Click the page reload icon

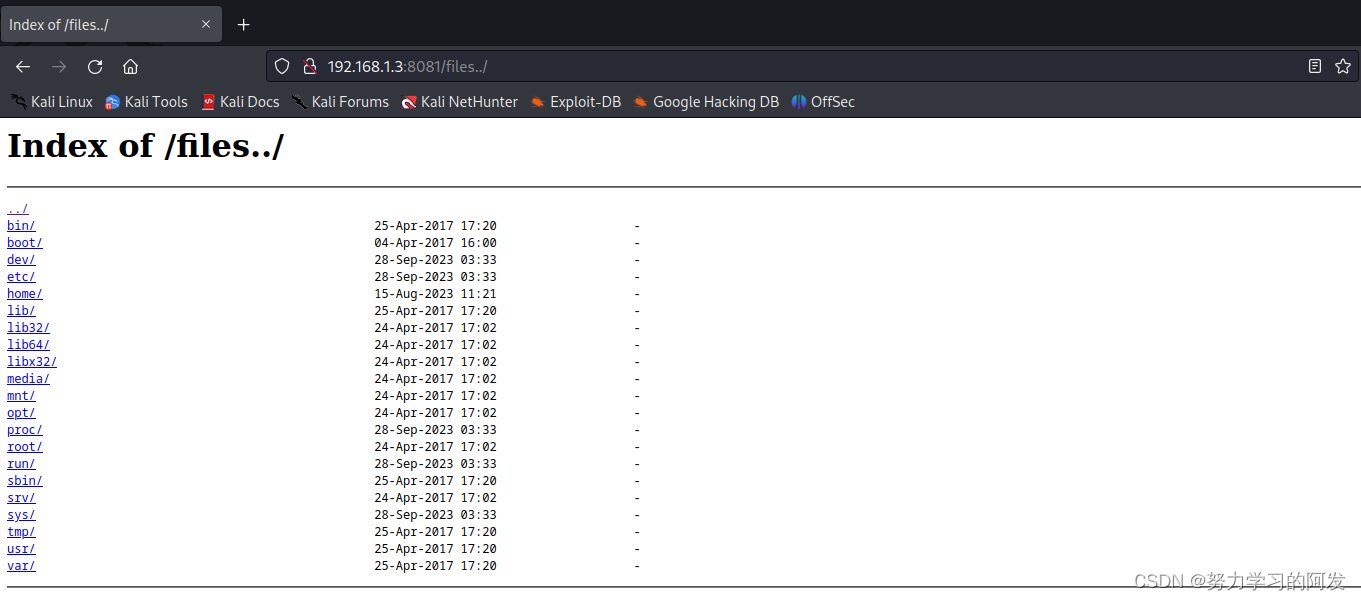pyautogui.click(x=94, y=66)
